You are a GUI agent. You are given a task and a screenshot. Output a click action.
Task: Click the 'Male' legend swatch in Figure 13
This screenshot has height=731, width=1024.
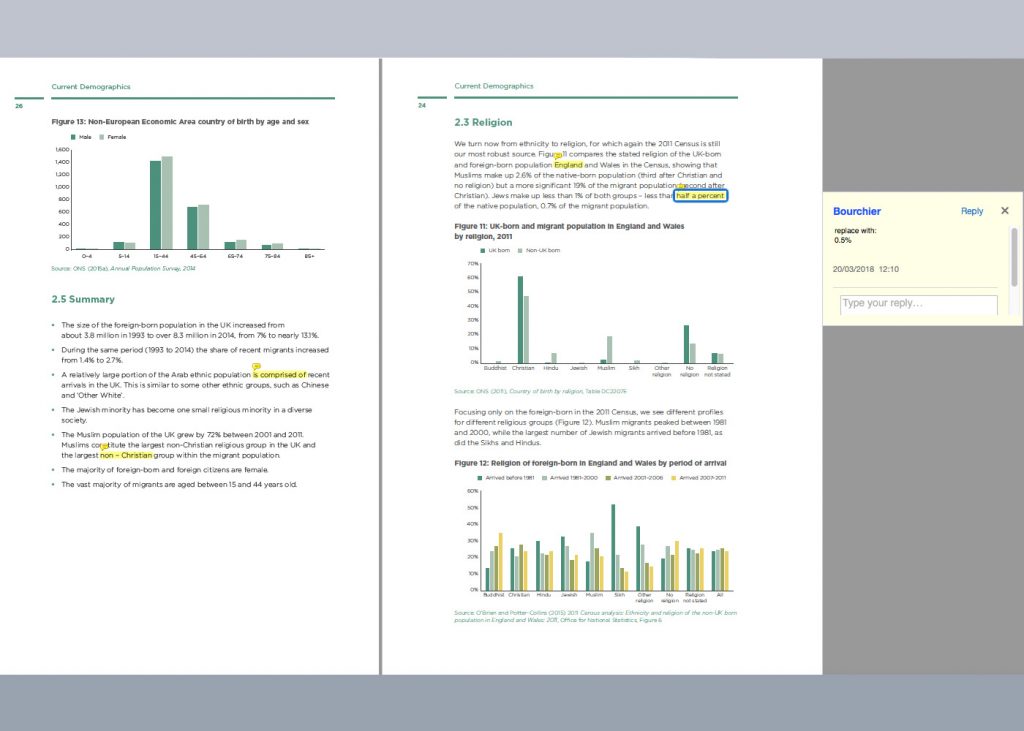73,135
